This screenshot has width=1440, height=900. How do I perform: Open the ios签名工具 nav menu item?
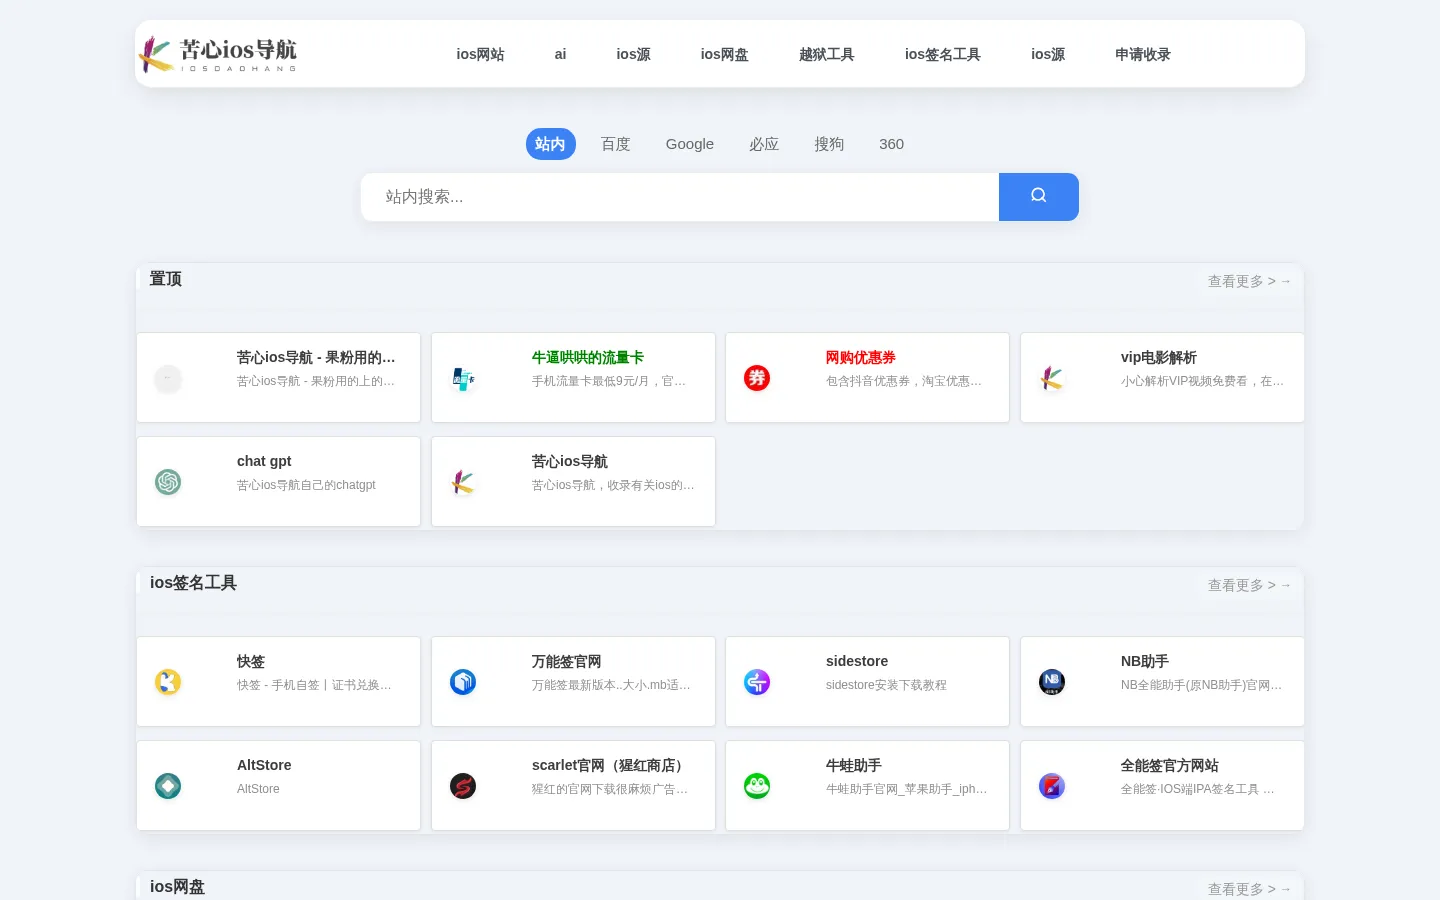pyautogui.click(x=943, y=54)
